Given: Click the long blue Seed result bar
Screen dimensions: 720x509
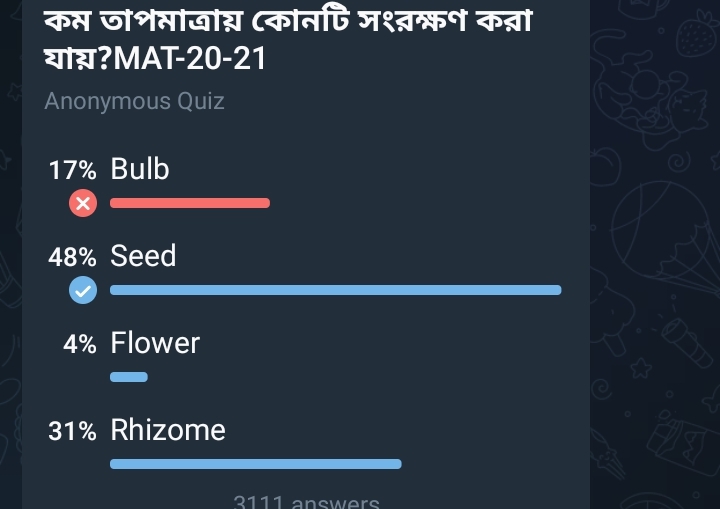Looking at the screenshot, I should (335, 290).
